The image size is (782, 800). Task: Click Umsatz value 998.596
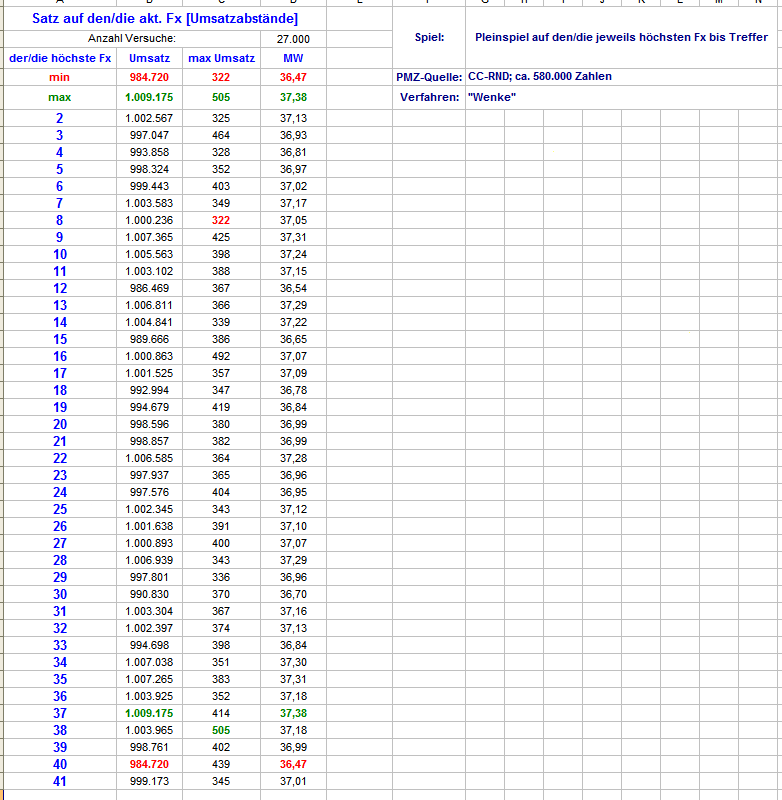pyautogui.click(x=149, y=424)
